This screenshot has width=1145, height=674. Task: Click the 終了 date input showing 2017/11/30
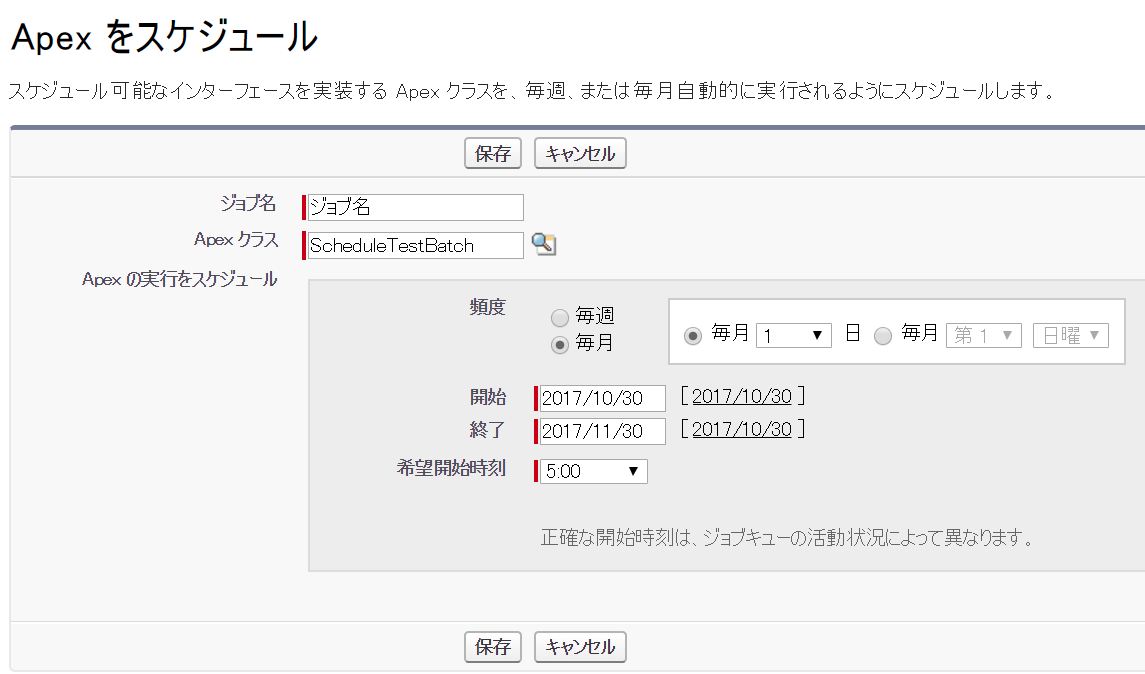tap(600, 431)
